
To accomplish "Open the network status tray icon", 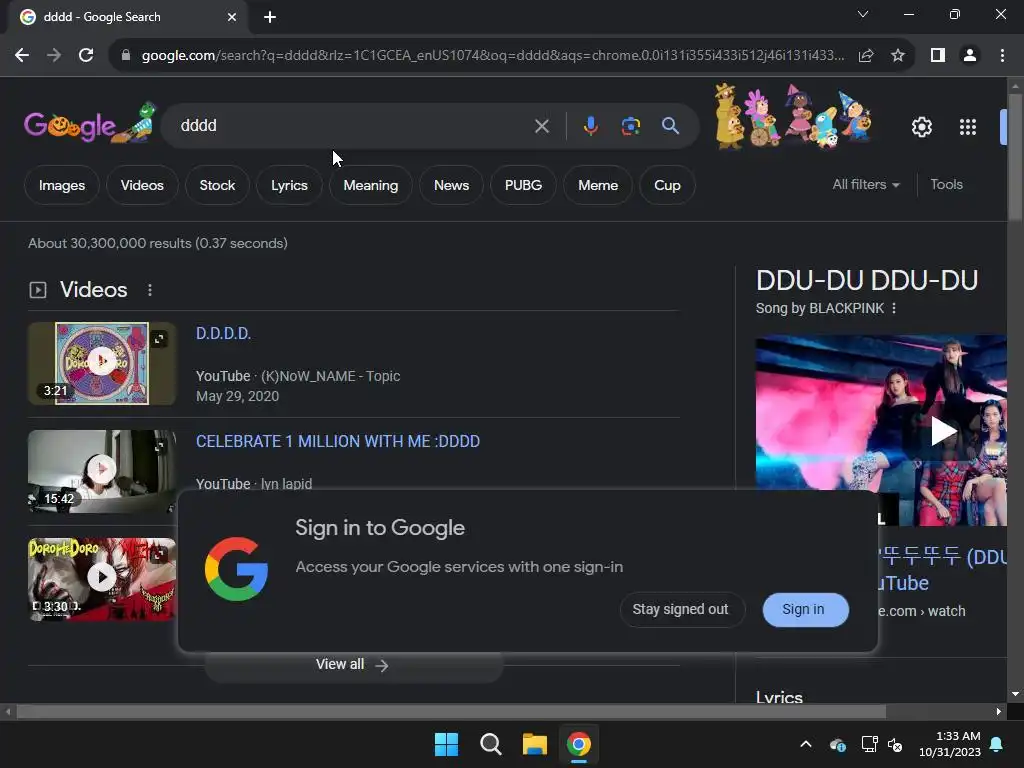I will 869,744.
